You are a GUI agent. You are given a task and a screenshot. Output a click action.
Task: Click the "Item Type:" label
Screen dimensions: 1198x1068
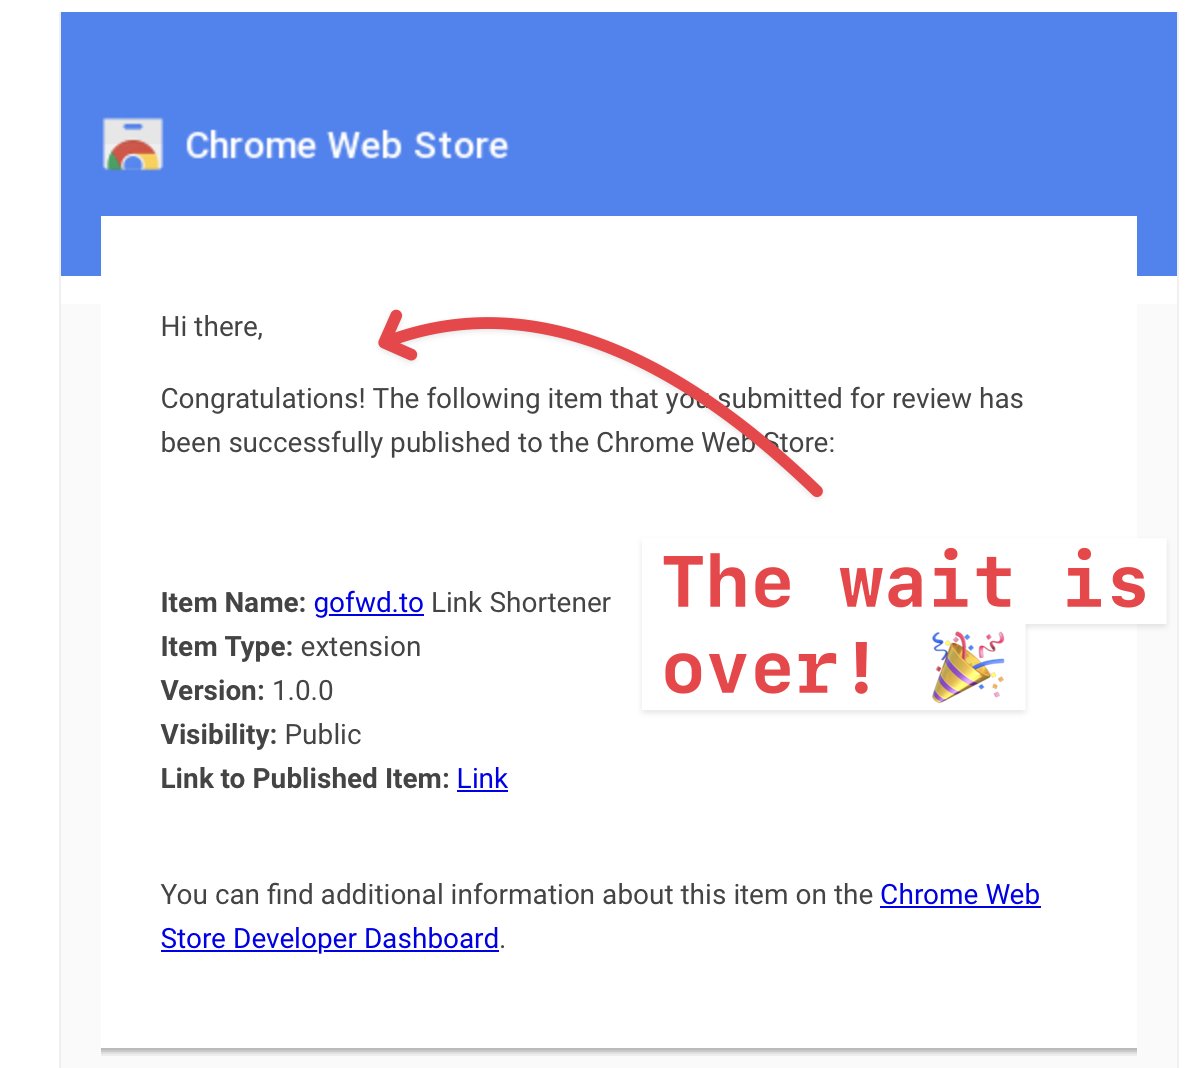click(x=226, y=647)
